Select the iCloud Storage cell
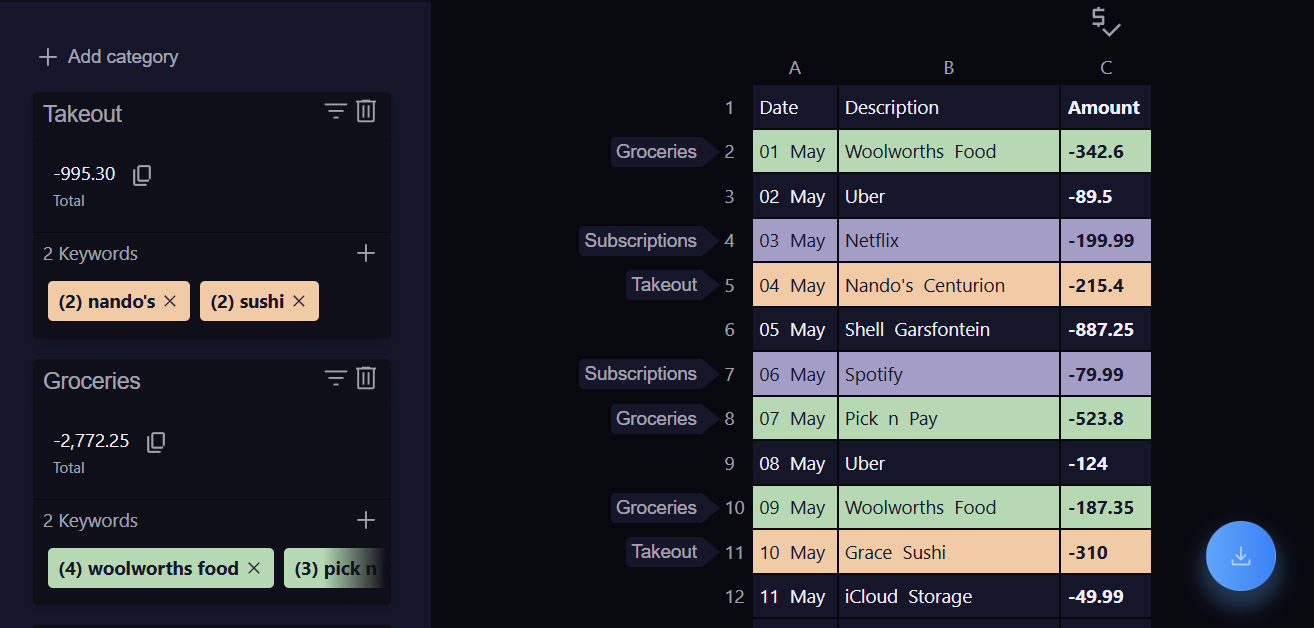Viewport: 1314px width, 628px height. (x=949, y=597)
